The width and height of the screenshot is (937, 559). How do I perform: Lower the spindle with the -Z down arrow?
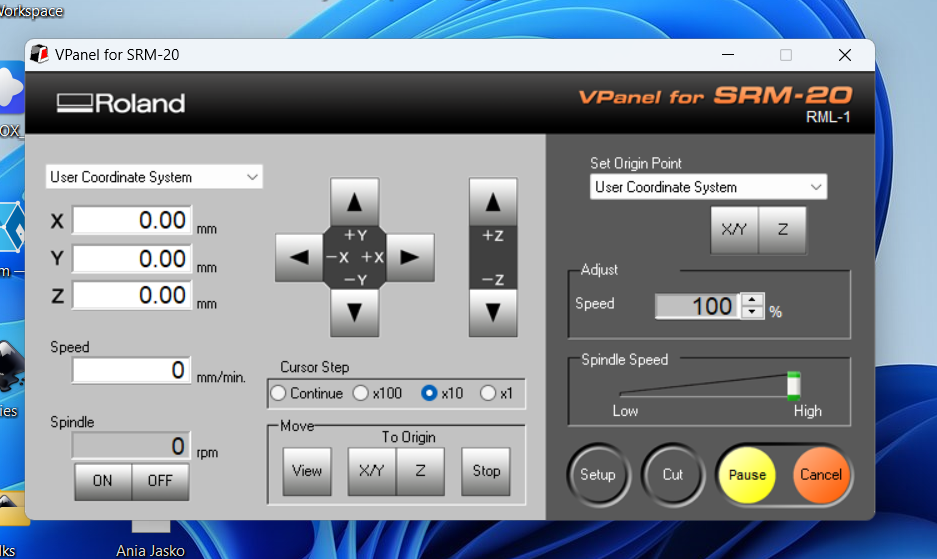click(493, 312)
